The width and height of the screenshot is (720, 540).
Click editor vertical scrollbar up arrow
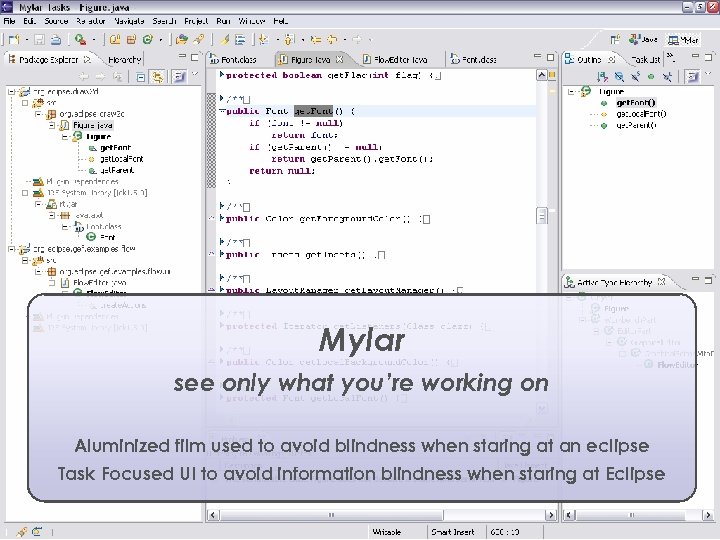point(541,75)
